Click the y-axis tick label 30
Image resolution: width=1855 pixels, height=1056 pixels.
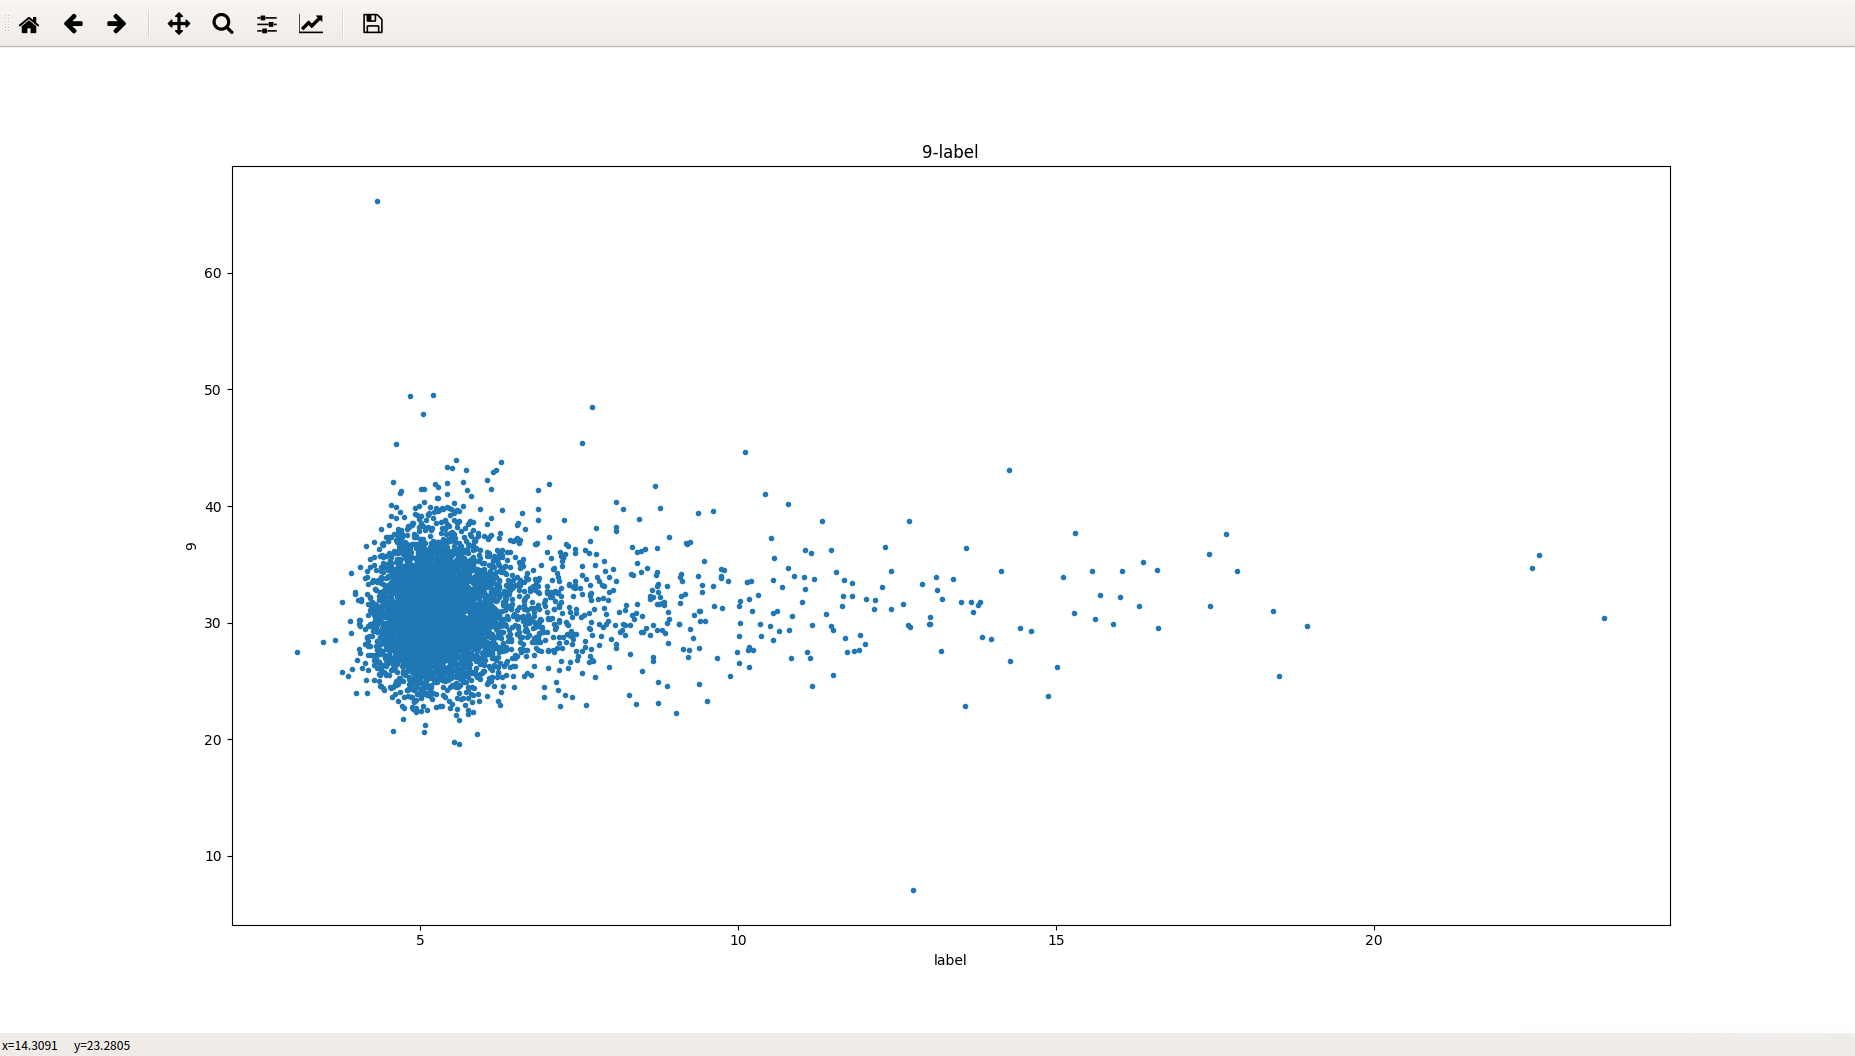coord(213,623)
